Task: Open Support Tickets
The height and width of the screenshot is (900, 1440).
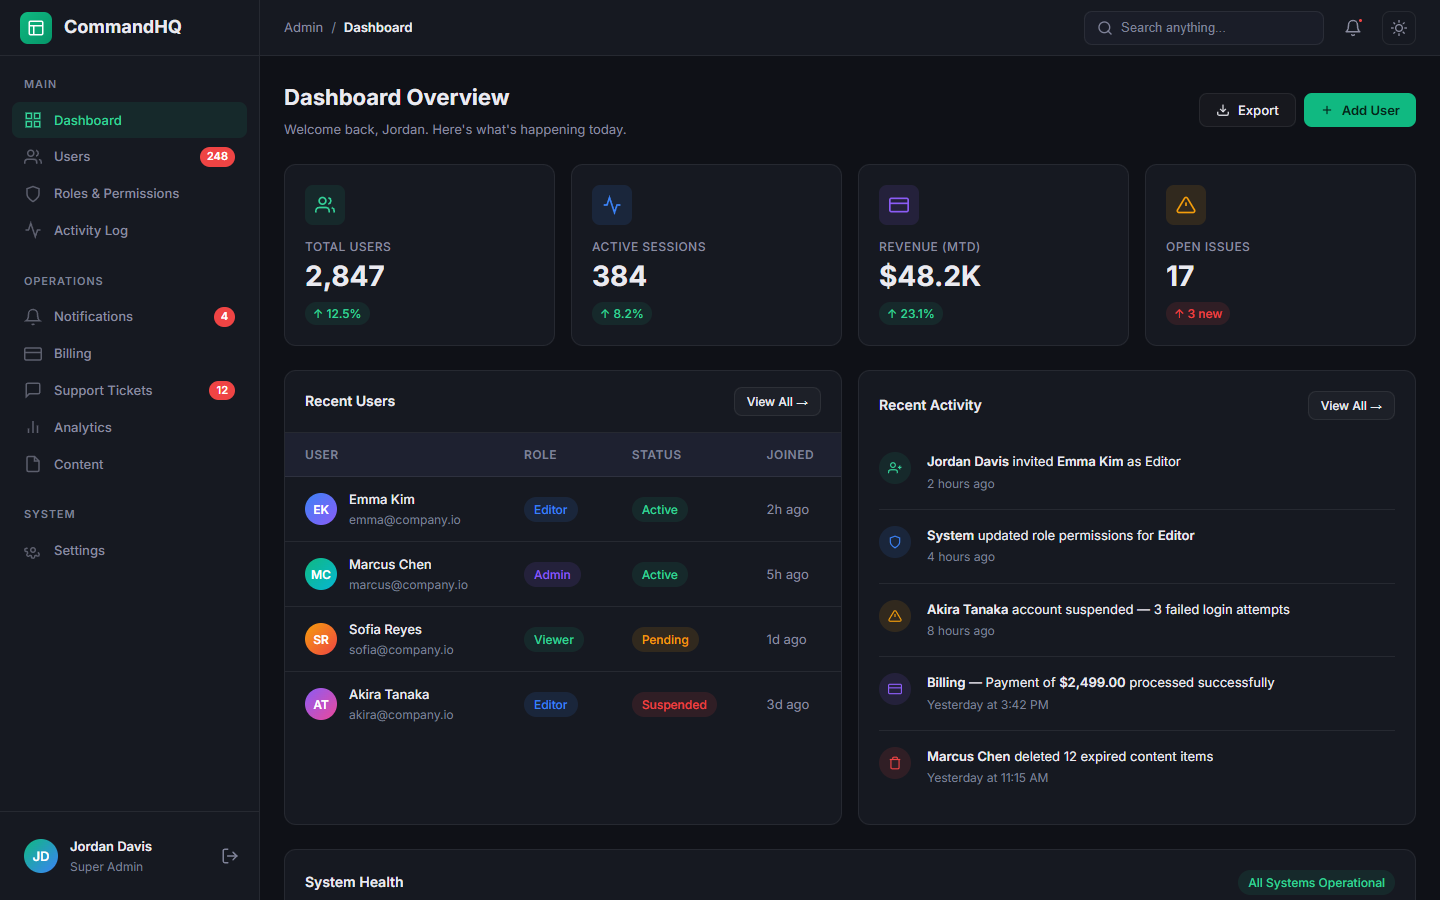Action: tap(129, 391)
